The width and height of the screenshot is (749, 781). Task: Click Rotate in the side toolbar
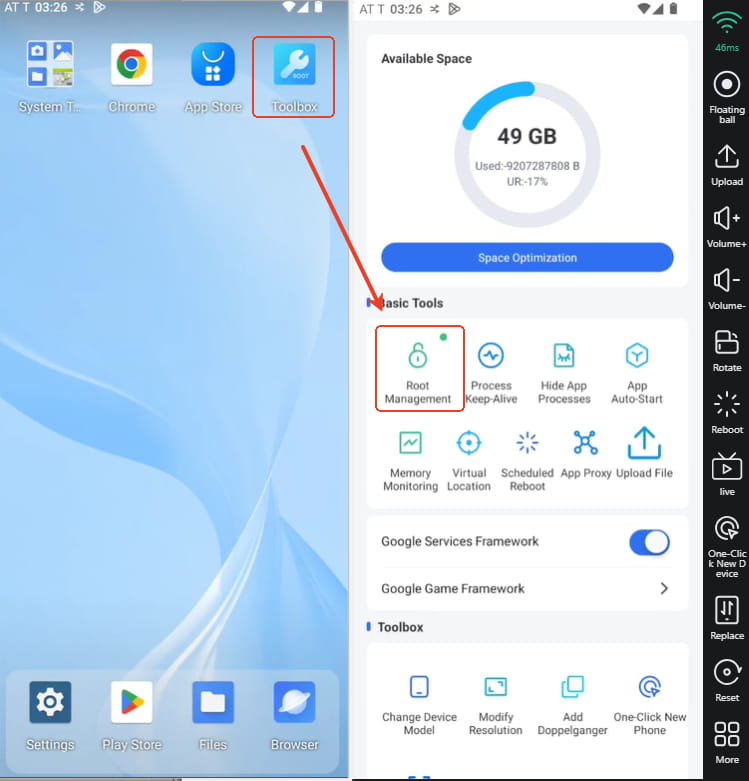[x=727, y=349]
